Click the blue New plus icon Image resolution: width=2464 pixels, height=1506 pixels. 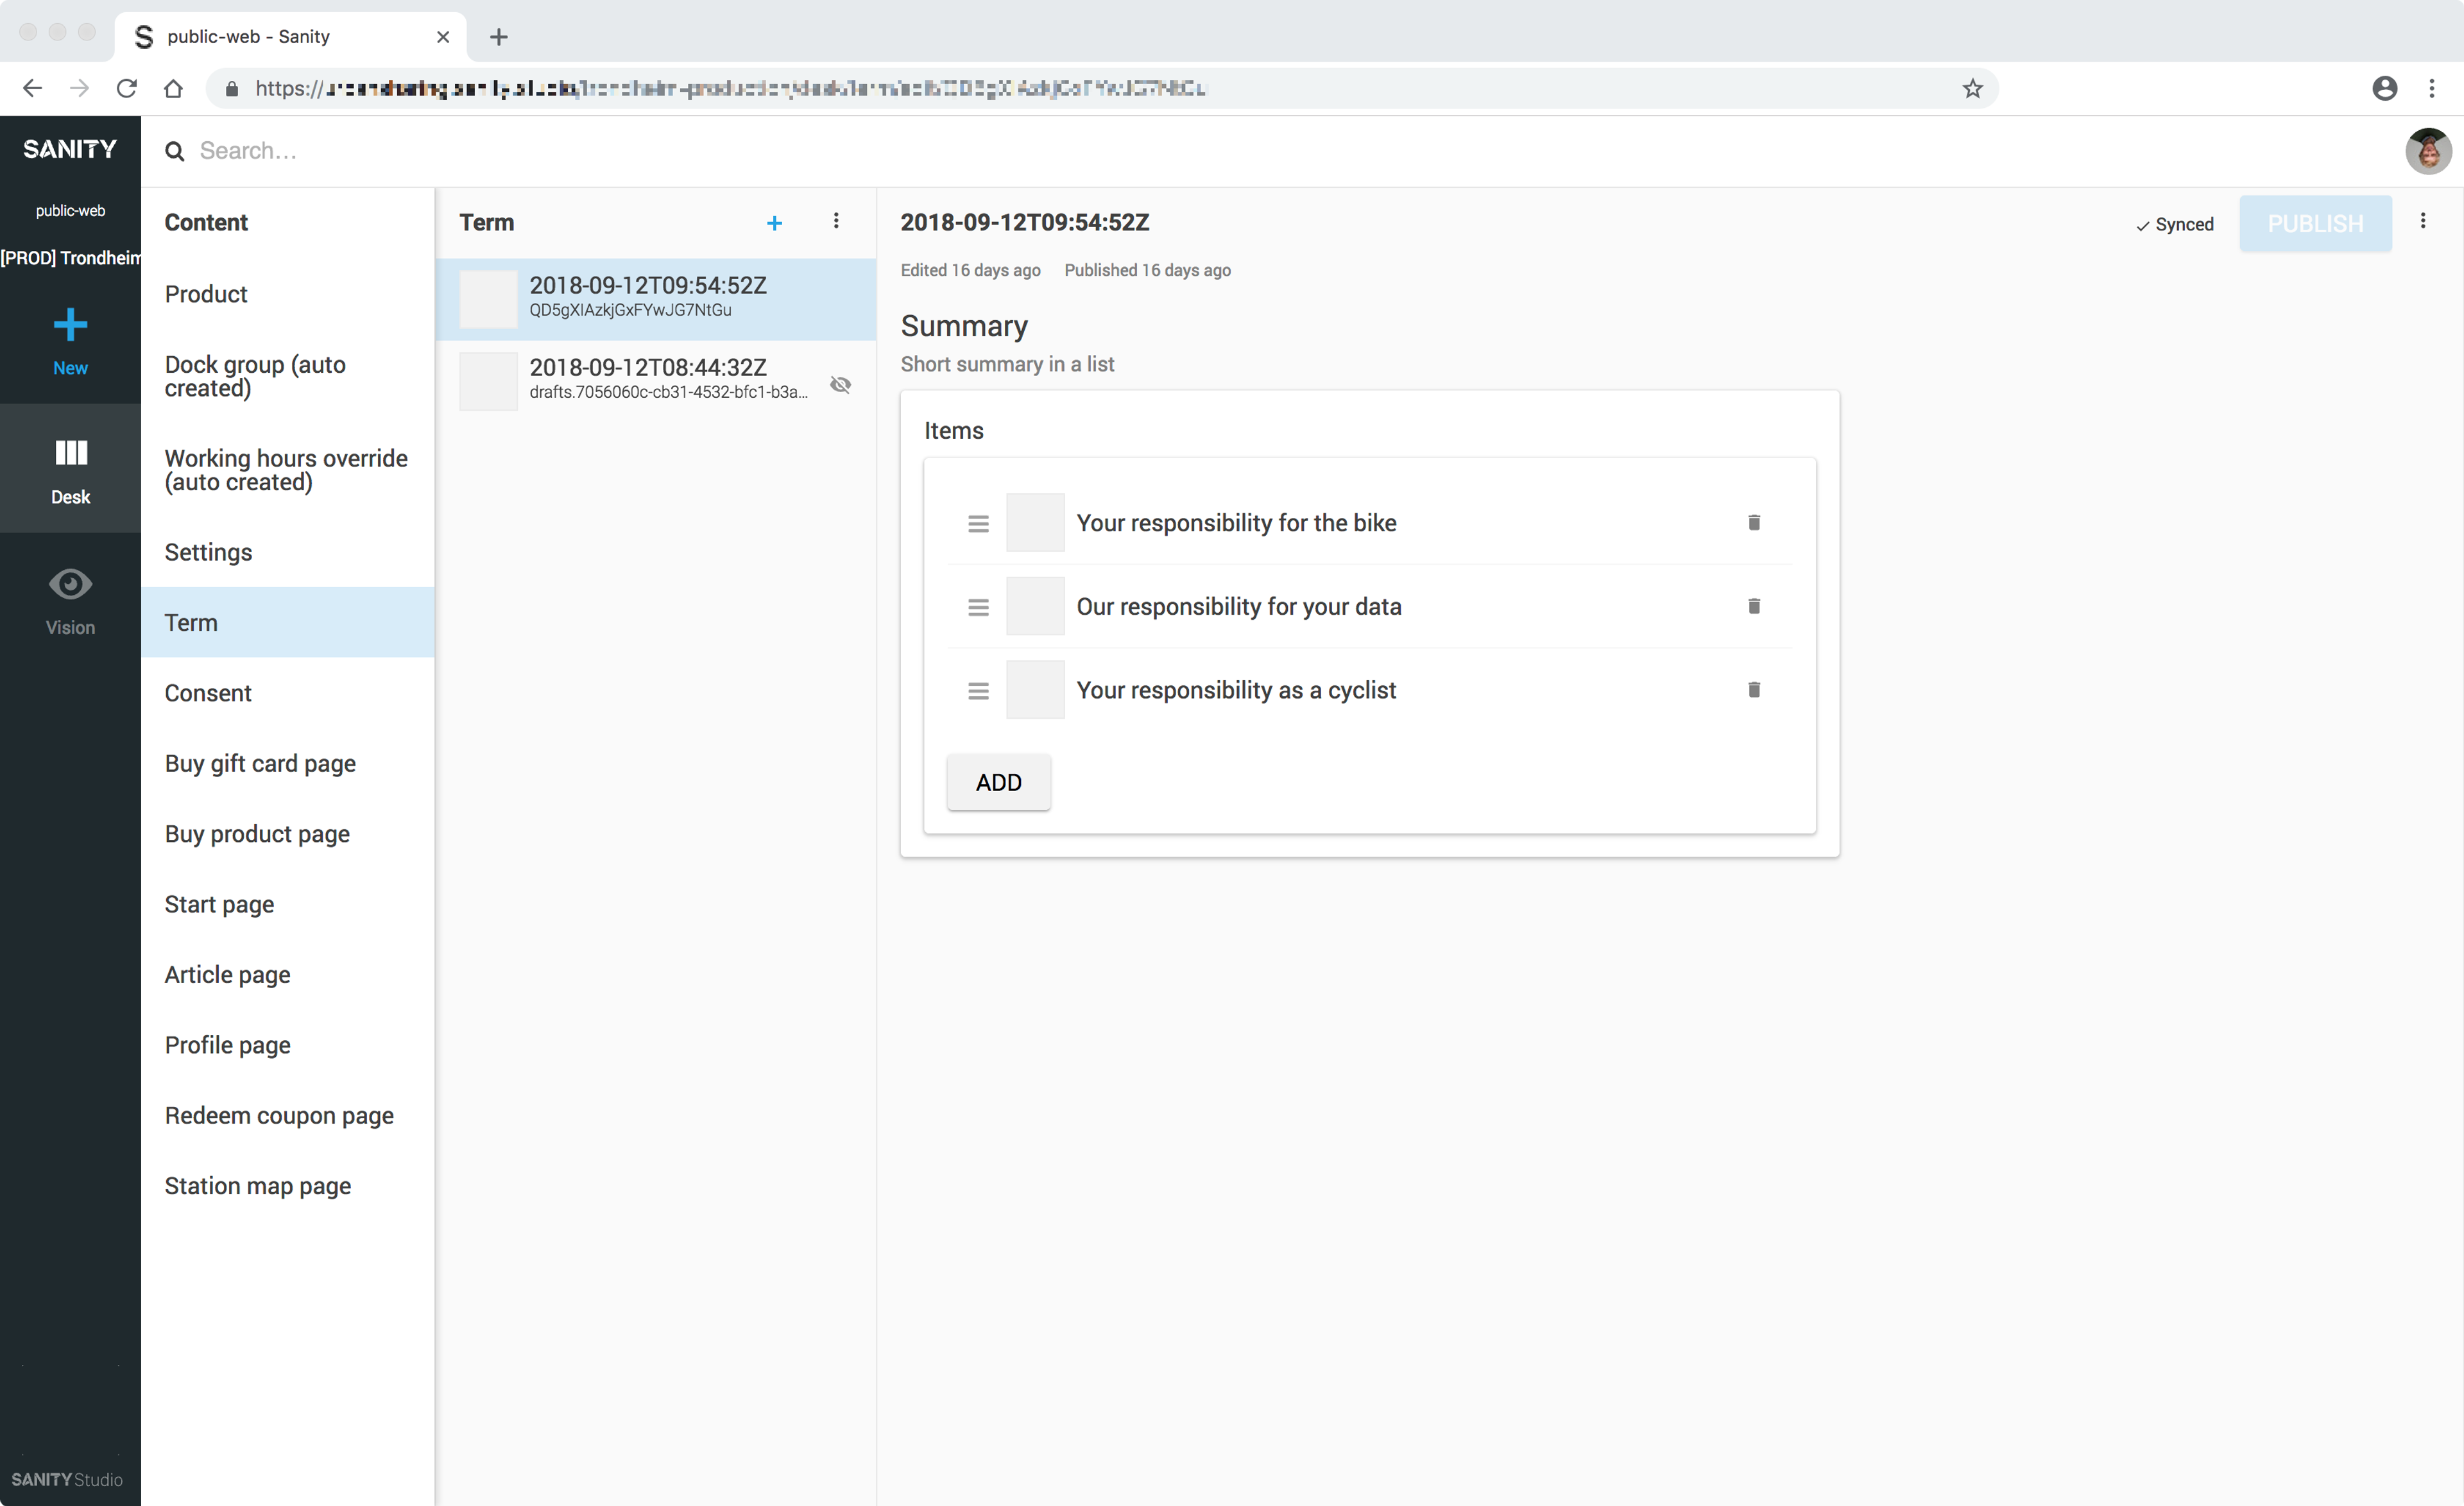click(x=70, y=325)
